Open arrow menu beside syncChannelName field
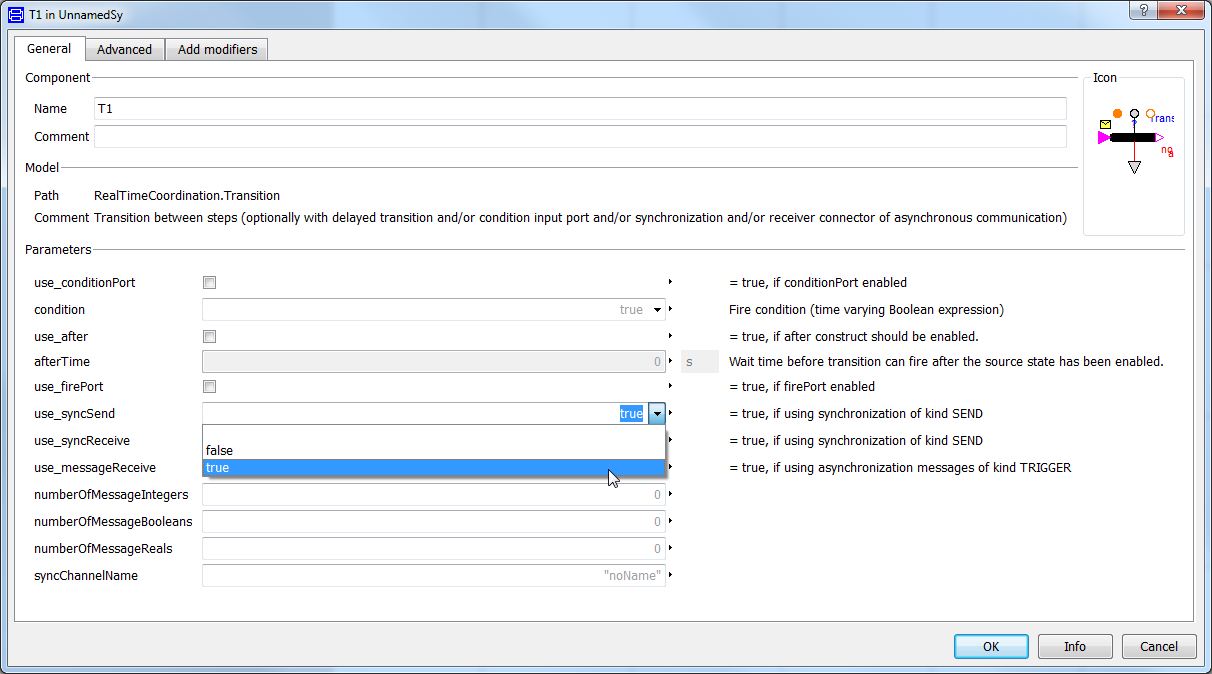 pyautogui.click(x=670, y=575)
